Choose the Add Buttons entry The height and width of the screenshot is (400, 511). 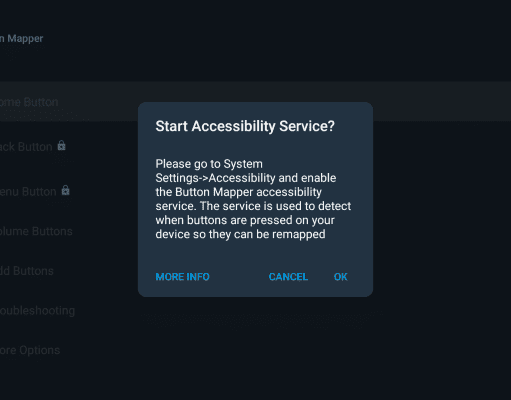(x=27, y=271)
